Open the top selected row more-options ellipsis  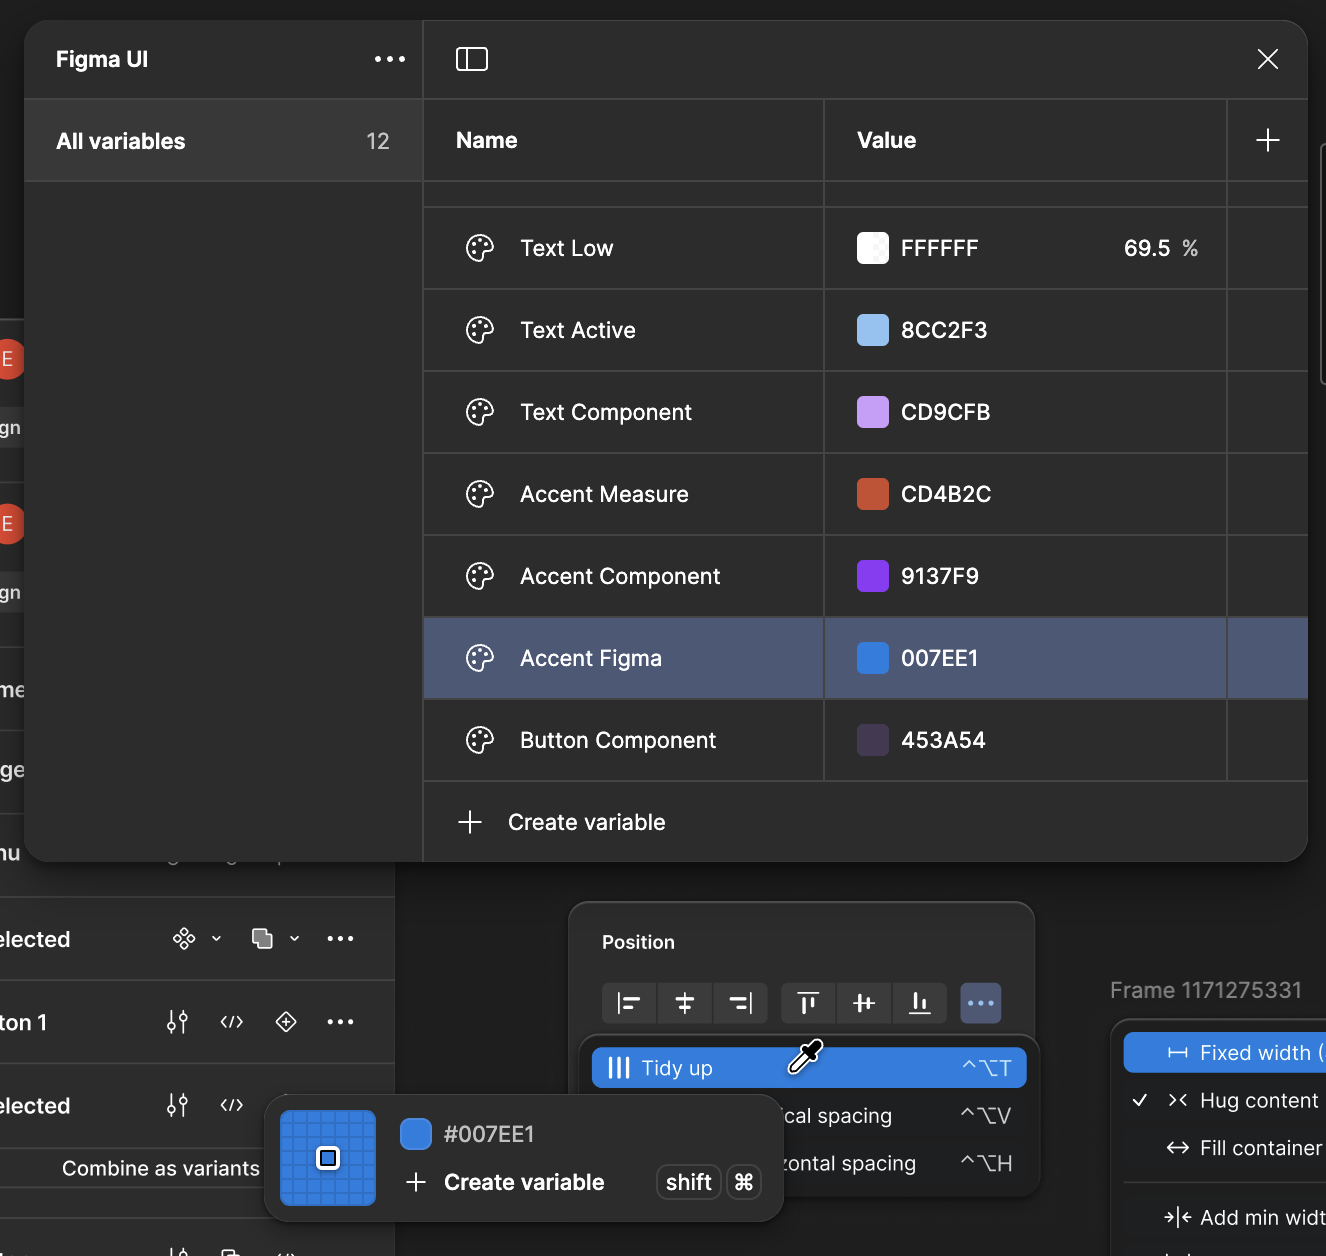point(340,938)
